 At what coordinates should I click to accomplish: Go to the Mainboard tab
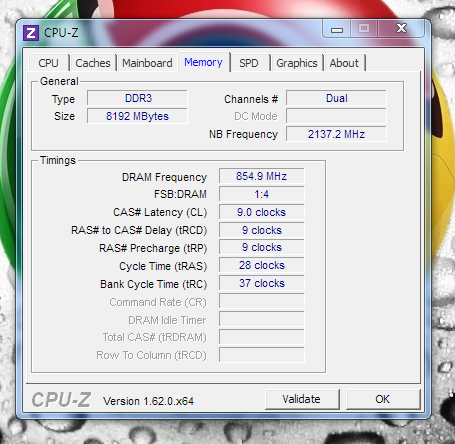pos(147,63)
